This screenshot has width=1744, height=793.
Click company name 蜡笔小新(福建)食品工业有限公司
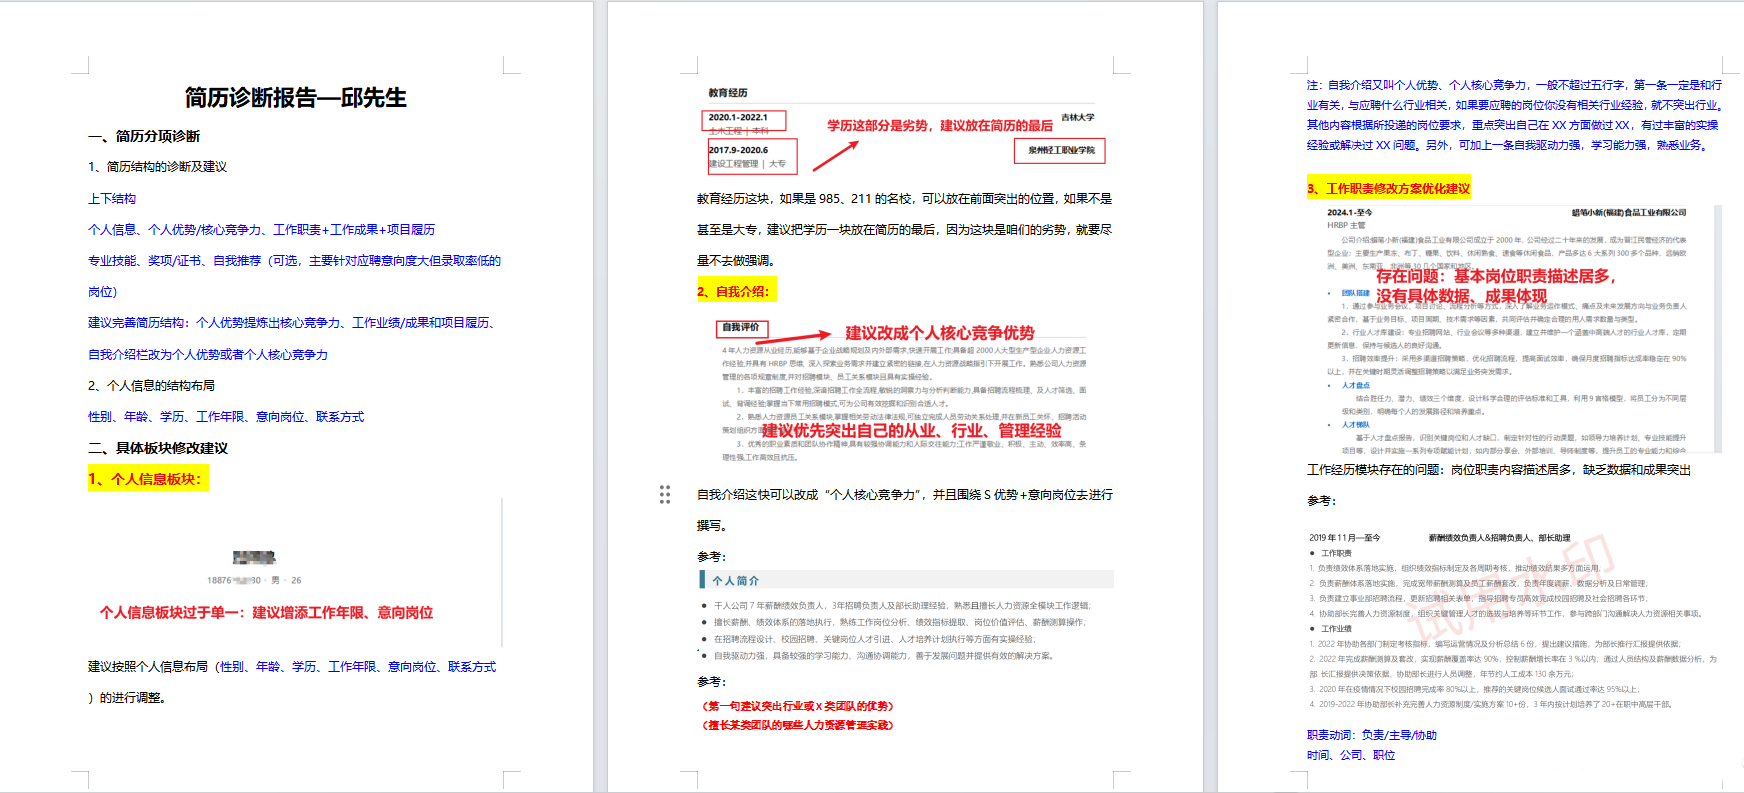(x=1629, y=213)
